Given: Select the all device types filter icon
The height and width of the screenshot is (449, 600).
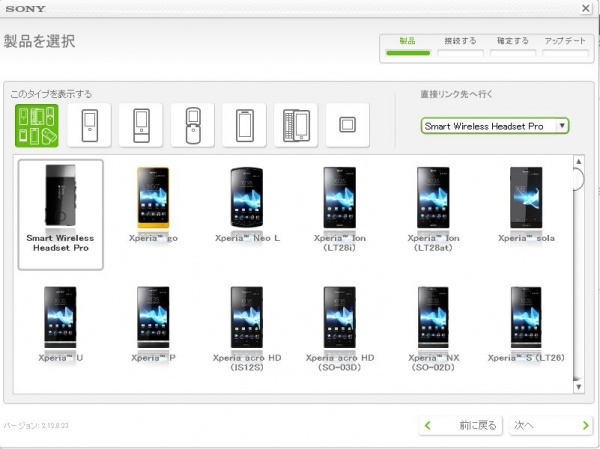Looking at the screenshot, I should (36, 125).
